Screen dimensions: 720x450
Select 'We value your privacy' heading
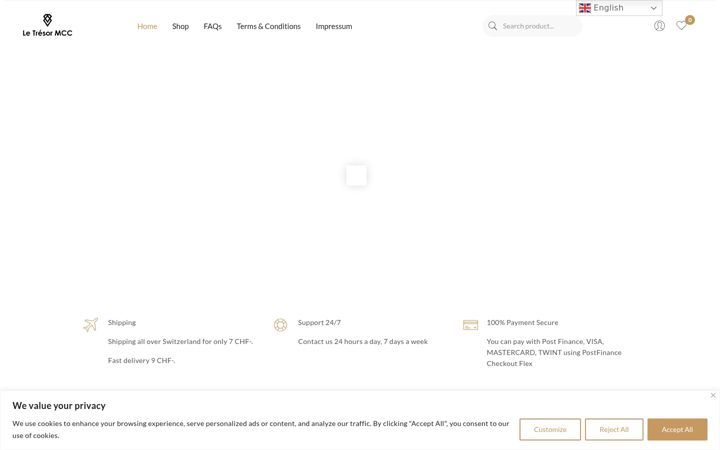coord(59,405)
